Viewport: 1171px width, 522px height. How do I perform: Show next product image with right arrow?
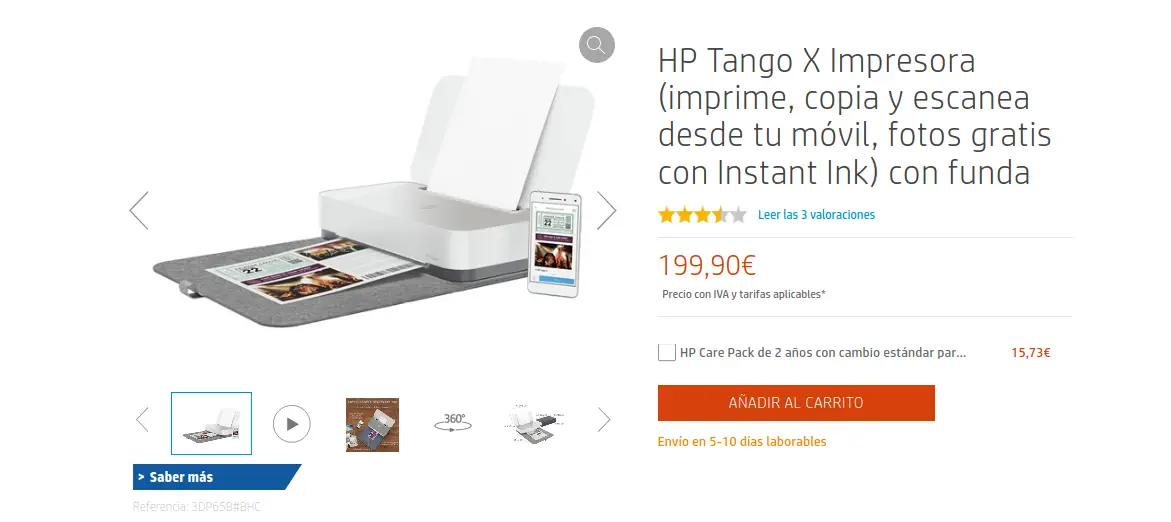coord(606,211)
